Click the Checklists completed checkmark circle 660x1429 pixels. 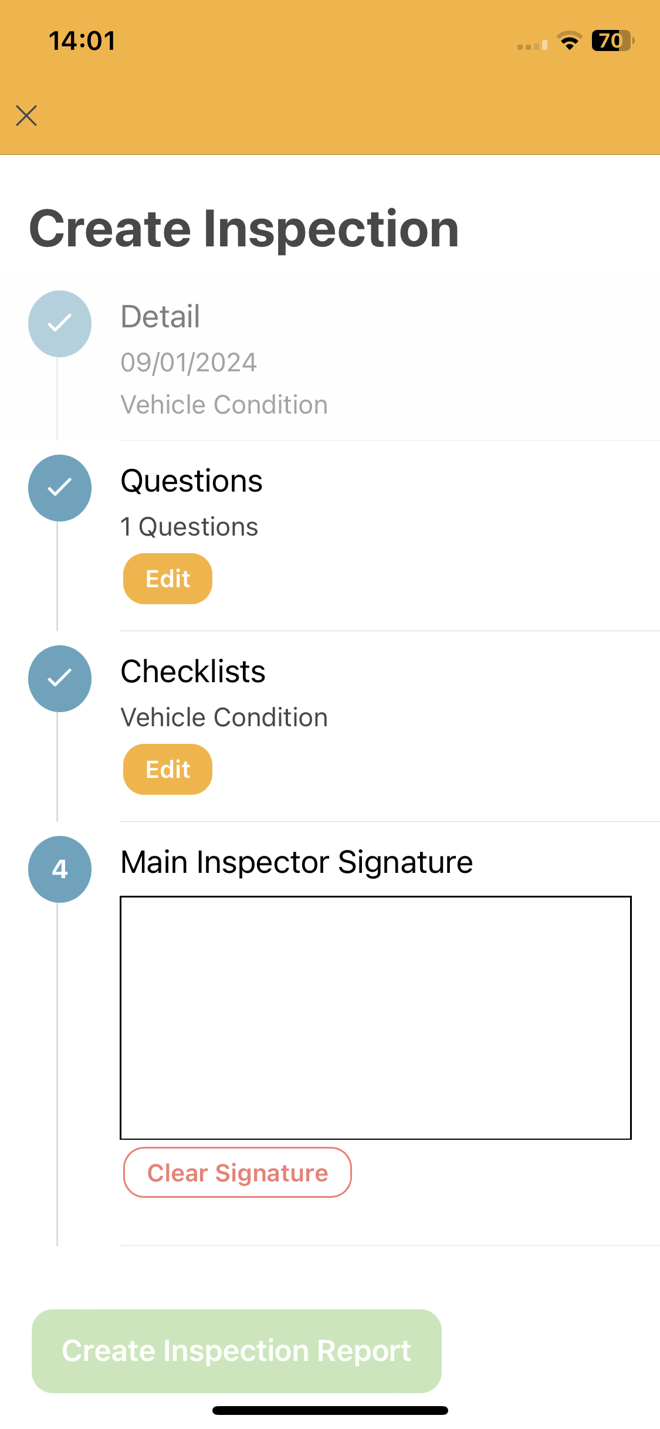tap(59, 679)
